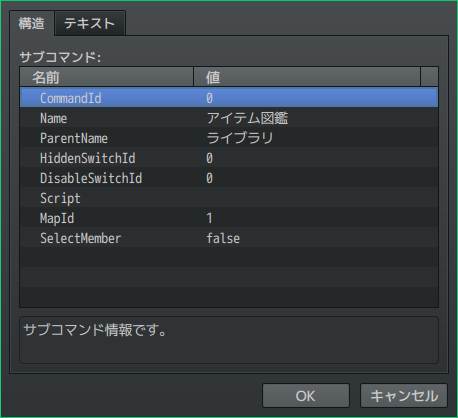Click the OK button

(x=305, y=396)
